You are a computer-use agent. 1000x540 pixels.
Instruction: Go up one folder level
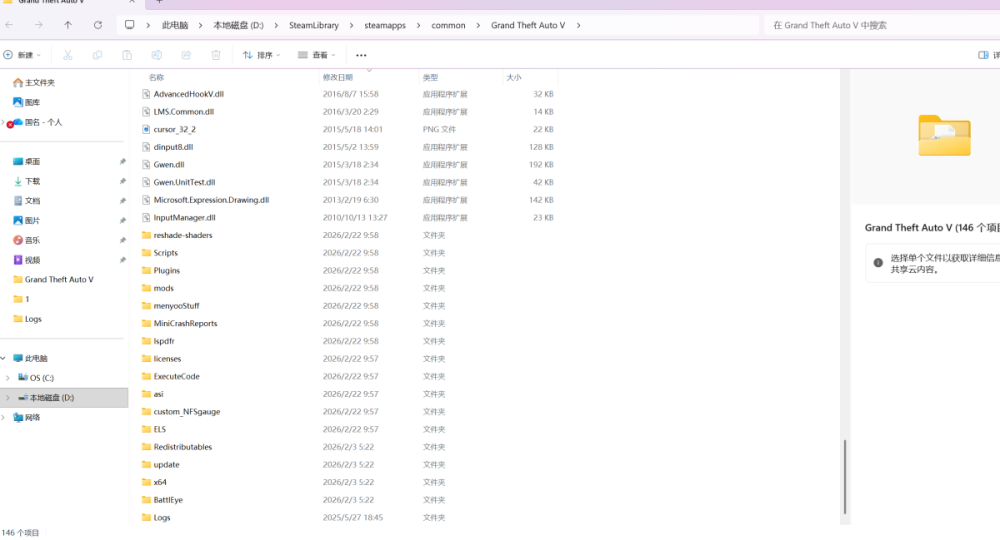pos(67,25)
